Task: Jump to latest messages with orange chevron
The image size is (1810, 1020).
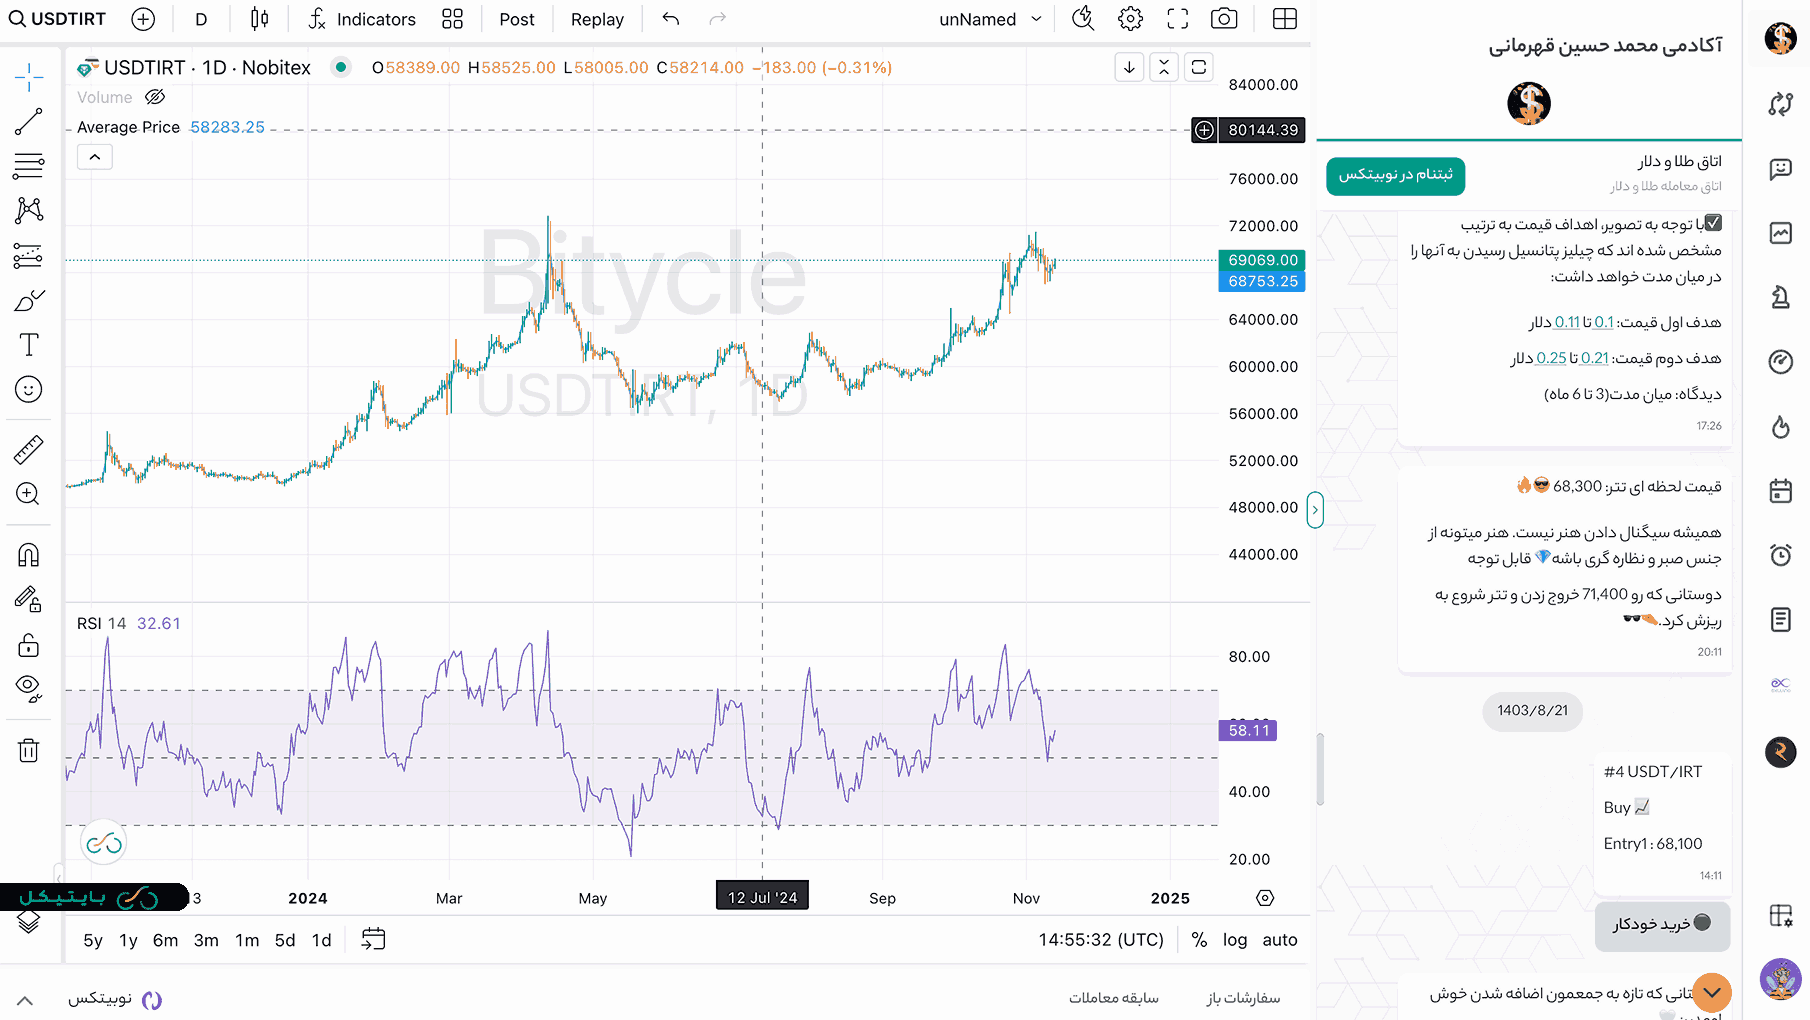Action: [1712, 993]
